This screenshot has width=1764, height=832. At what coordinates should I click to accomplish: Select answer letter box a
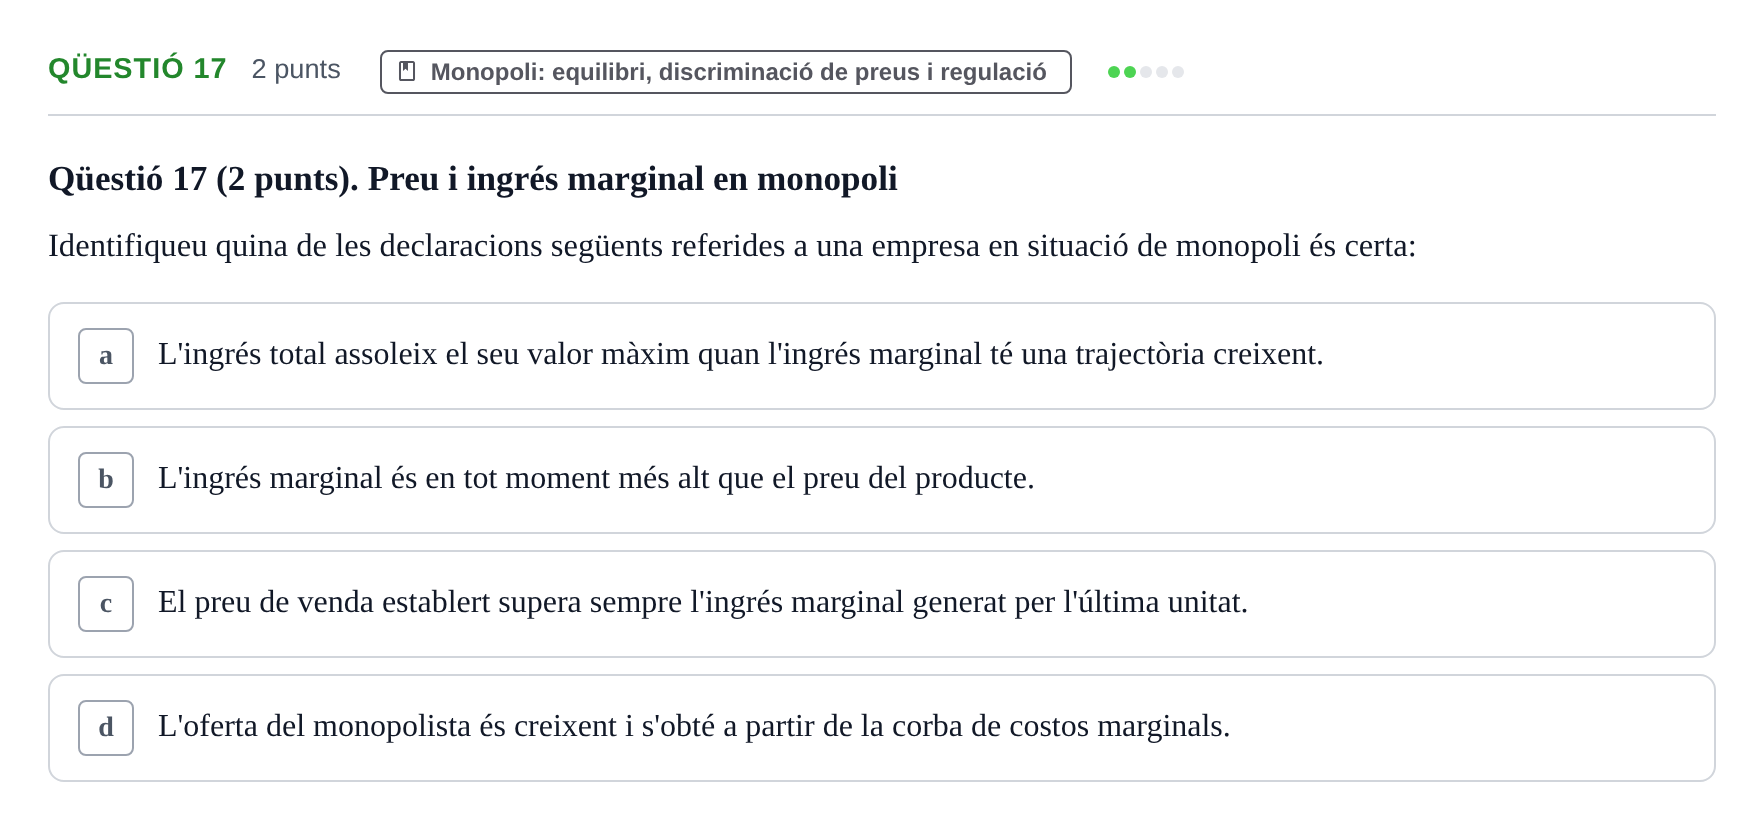(106, 356)
